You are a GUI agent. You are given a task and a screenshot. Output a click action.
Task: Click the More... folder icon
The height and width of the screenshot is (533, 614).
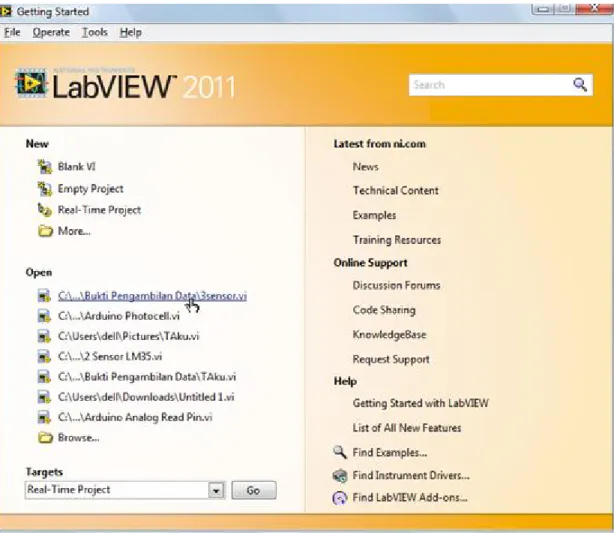45,231
